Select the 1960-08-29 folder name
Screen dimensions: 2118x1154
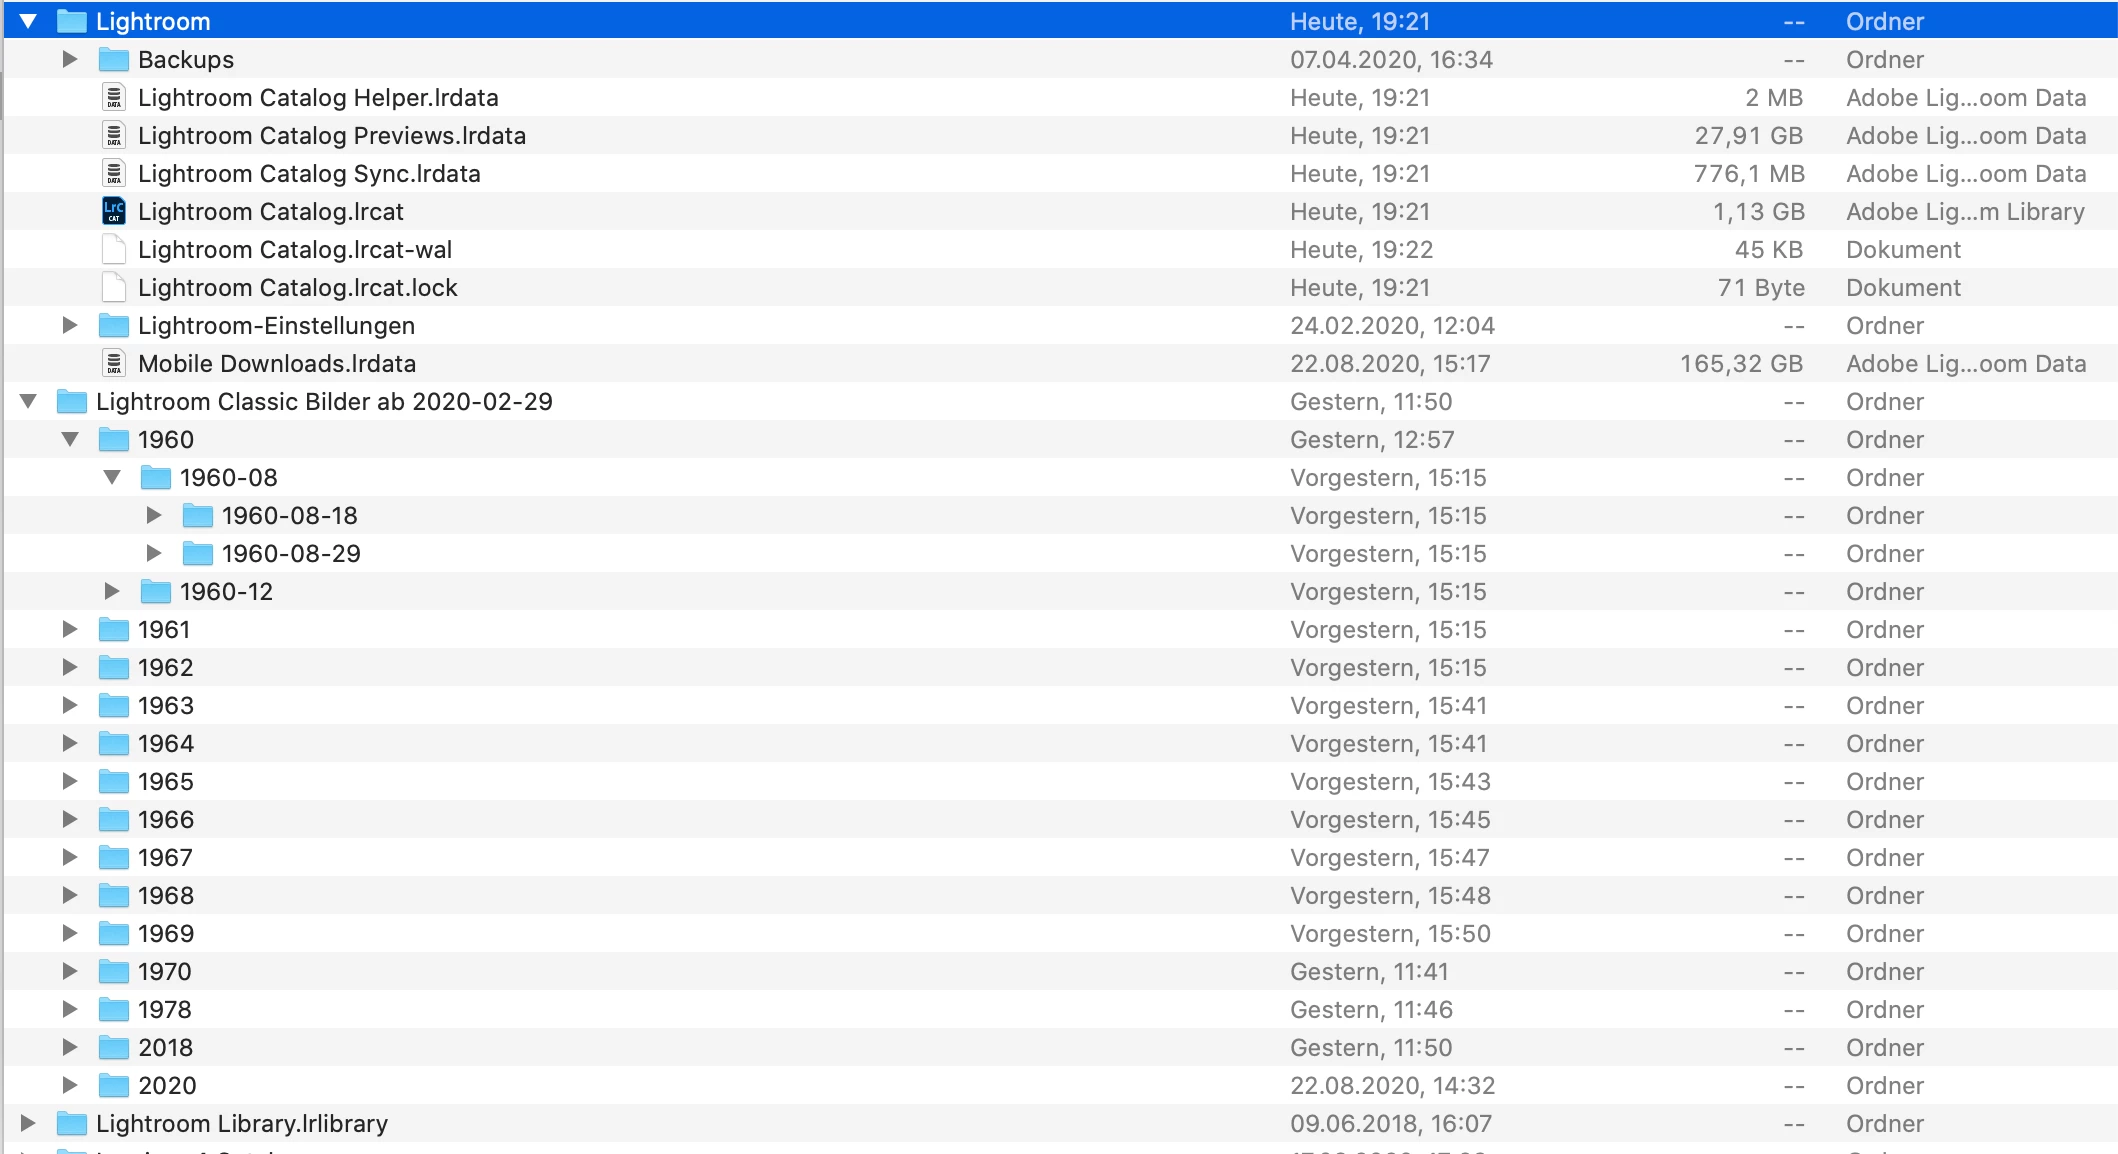[x=291, y=554]
